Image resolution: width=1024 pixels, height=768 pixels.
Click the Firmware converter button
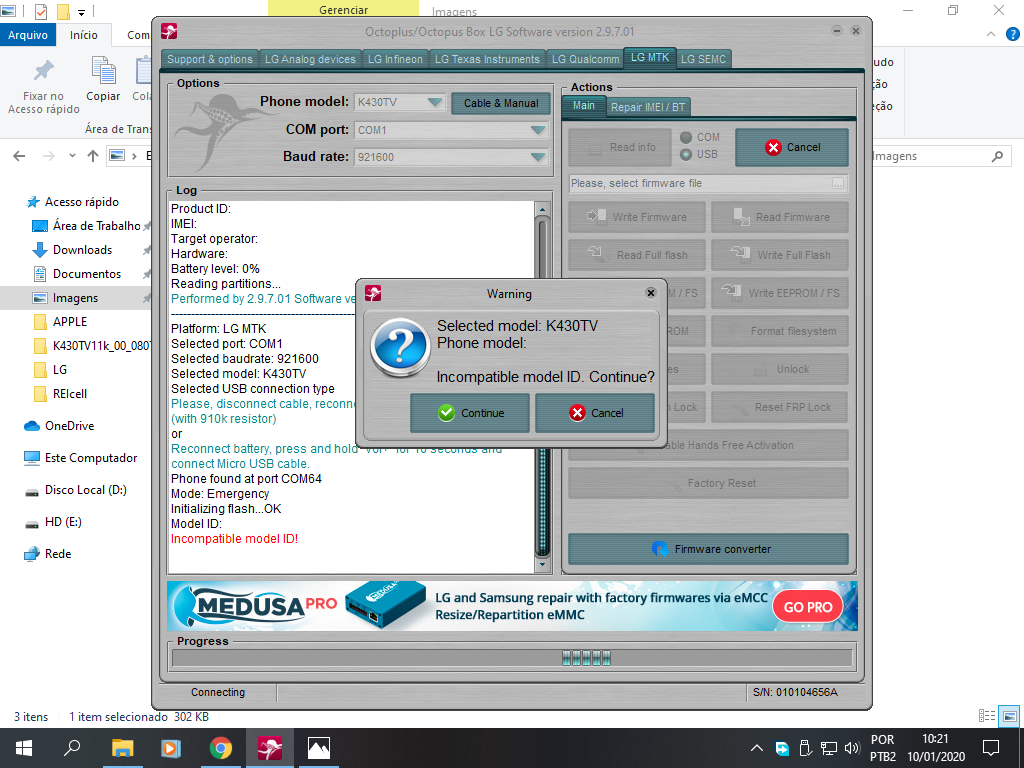(709, 549)
